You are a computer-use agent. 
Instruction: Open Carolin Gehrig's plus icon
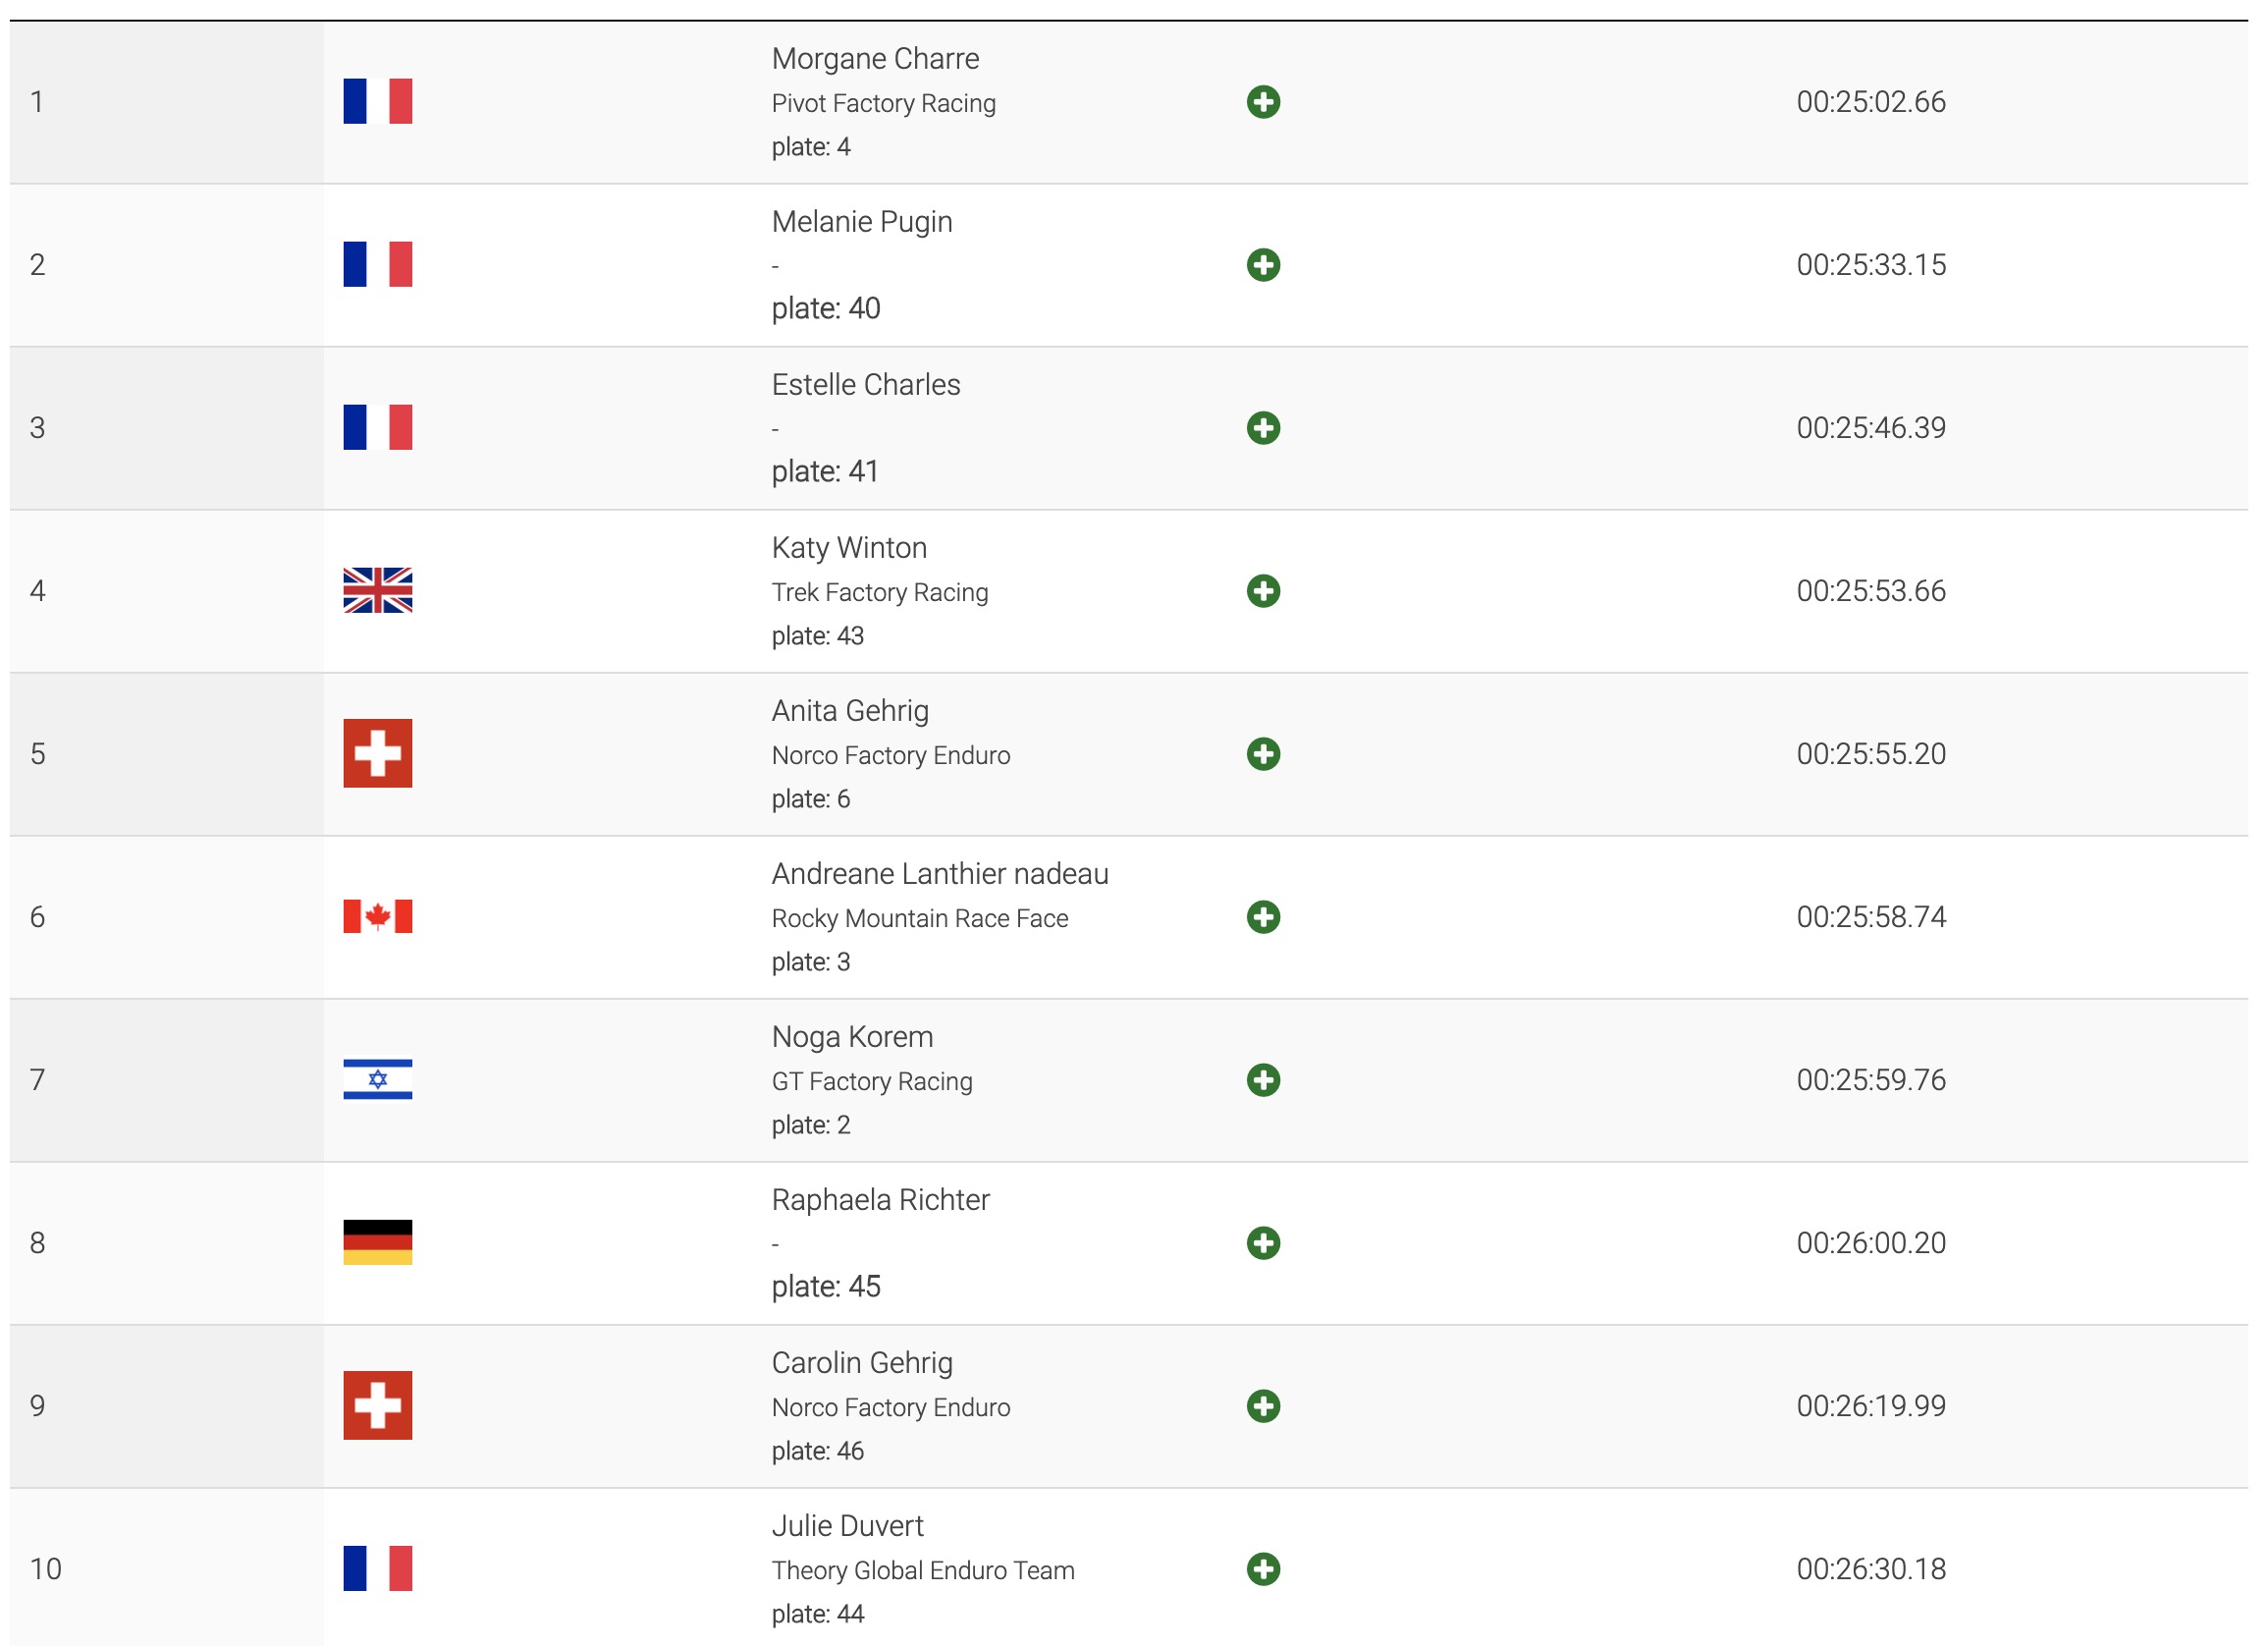(1263, 1406)
